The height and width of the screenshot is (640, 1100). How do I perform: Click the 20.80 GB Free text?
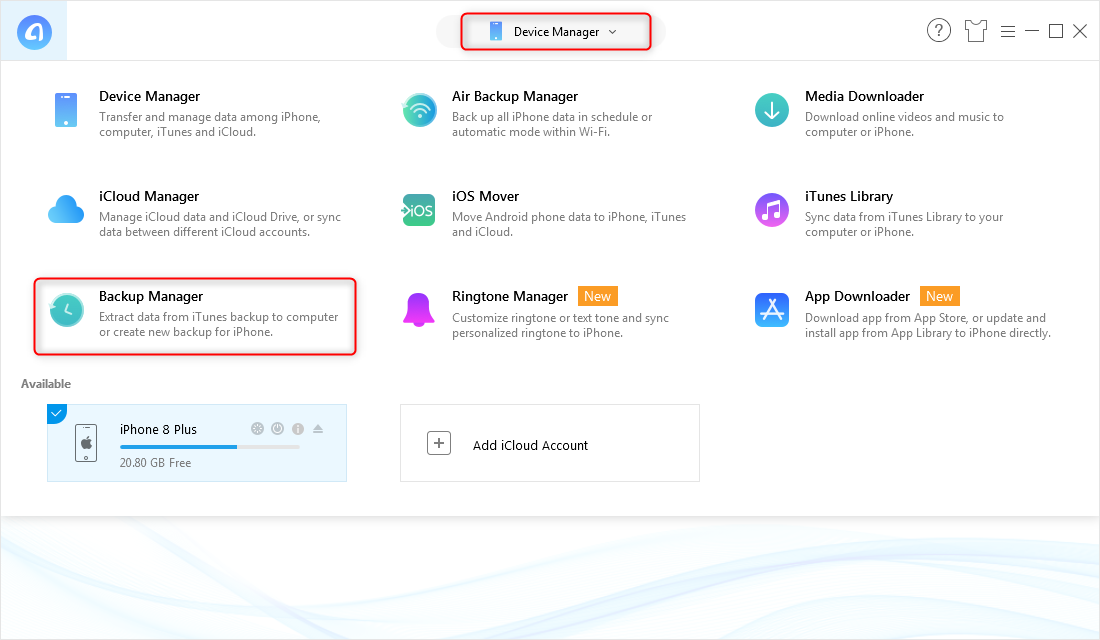155,462
